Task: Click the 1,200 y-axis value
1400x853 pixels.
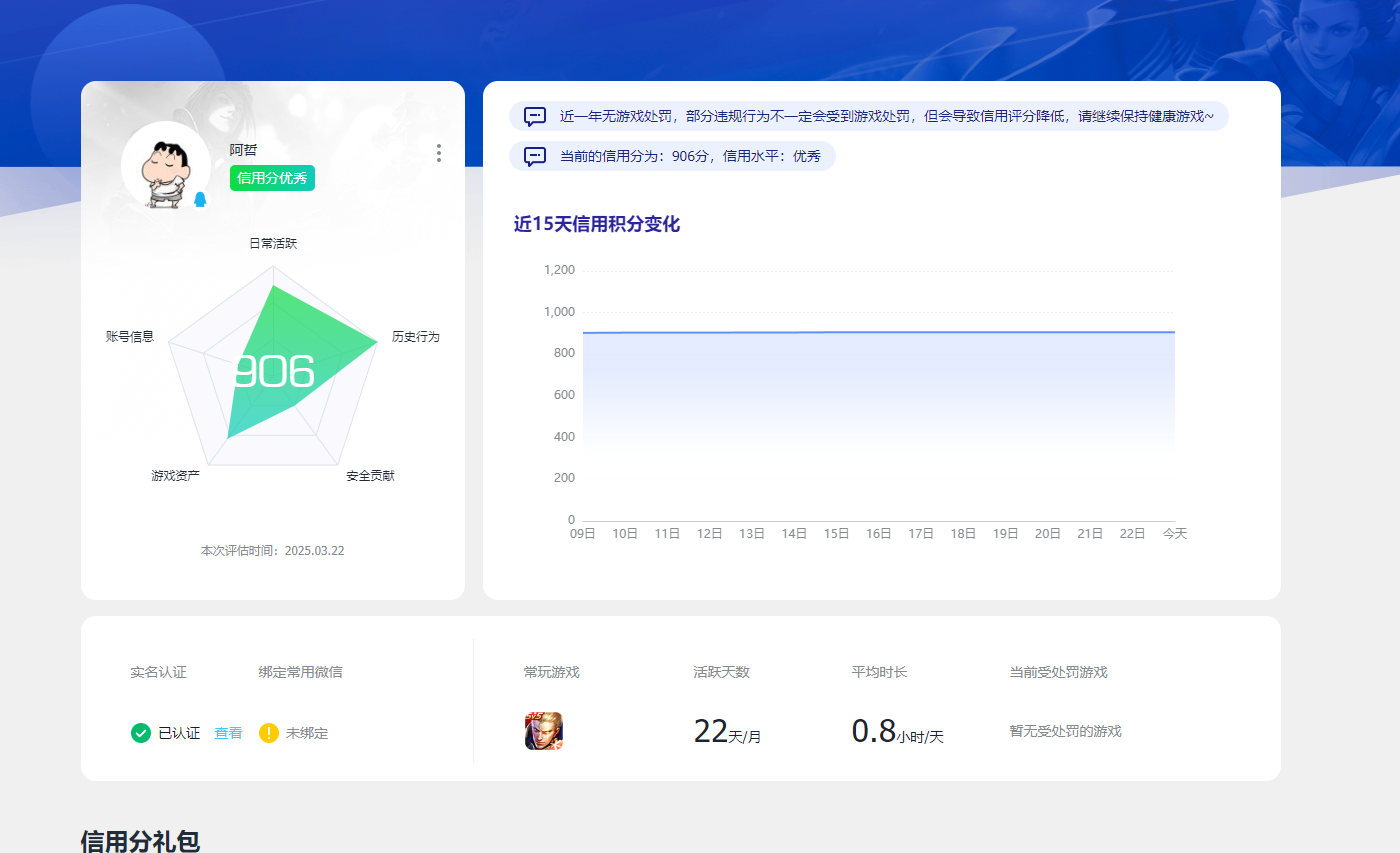Action: point(560,270)
